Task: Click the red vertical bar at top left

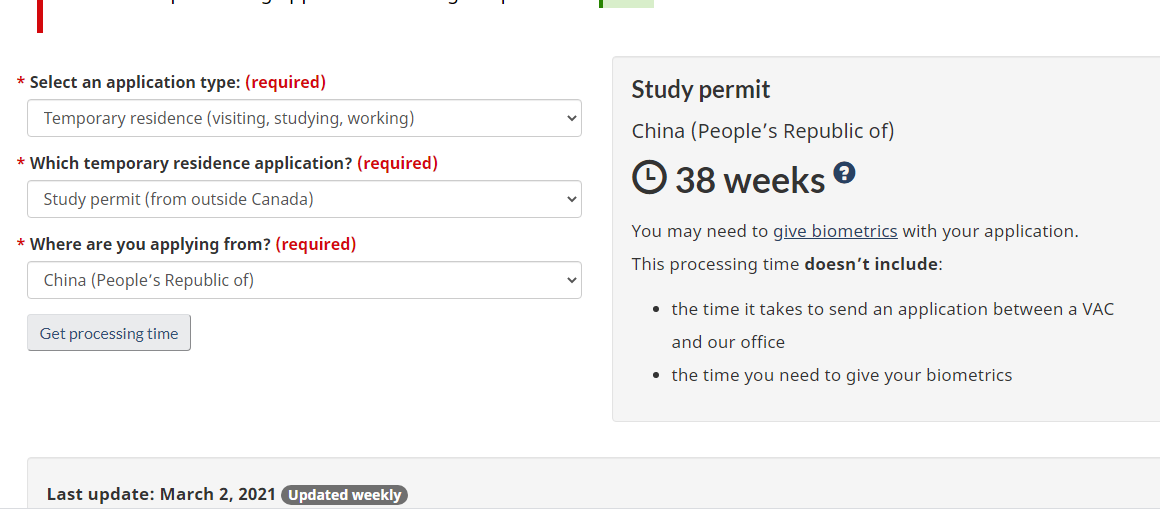Action: pos(40,15)
